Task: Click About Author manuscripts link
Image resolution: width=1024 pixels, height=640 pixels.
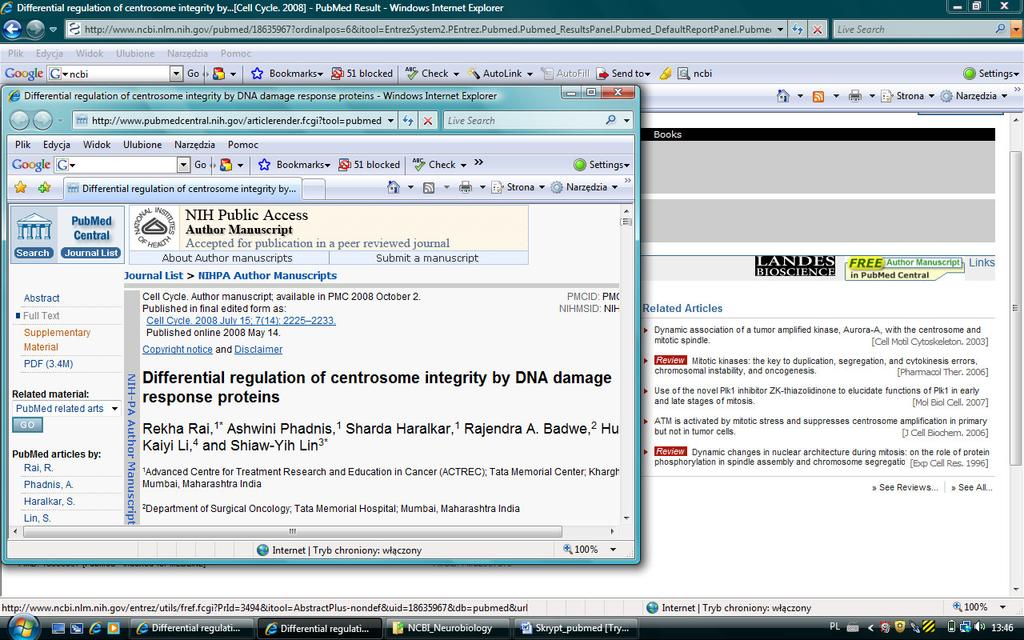Action: 227,258
